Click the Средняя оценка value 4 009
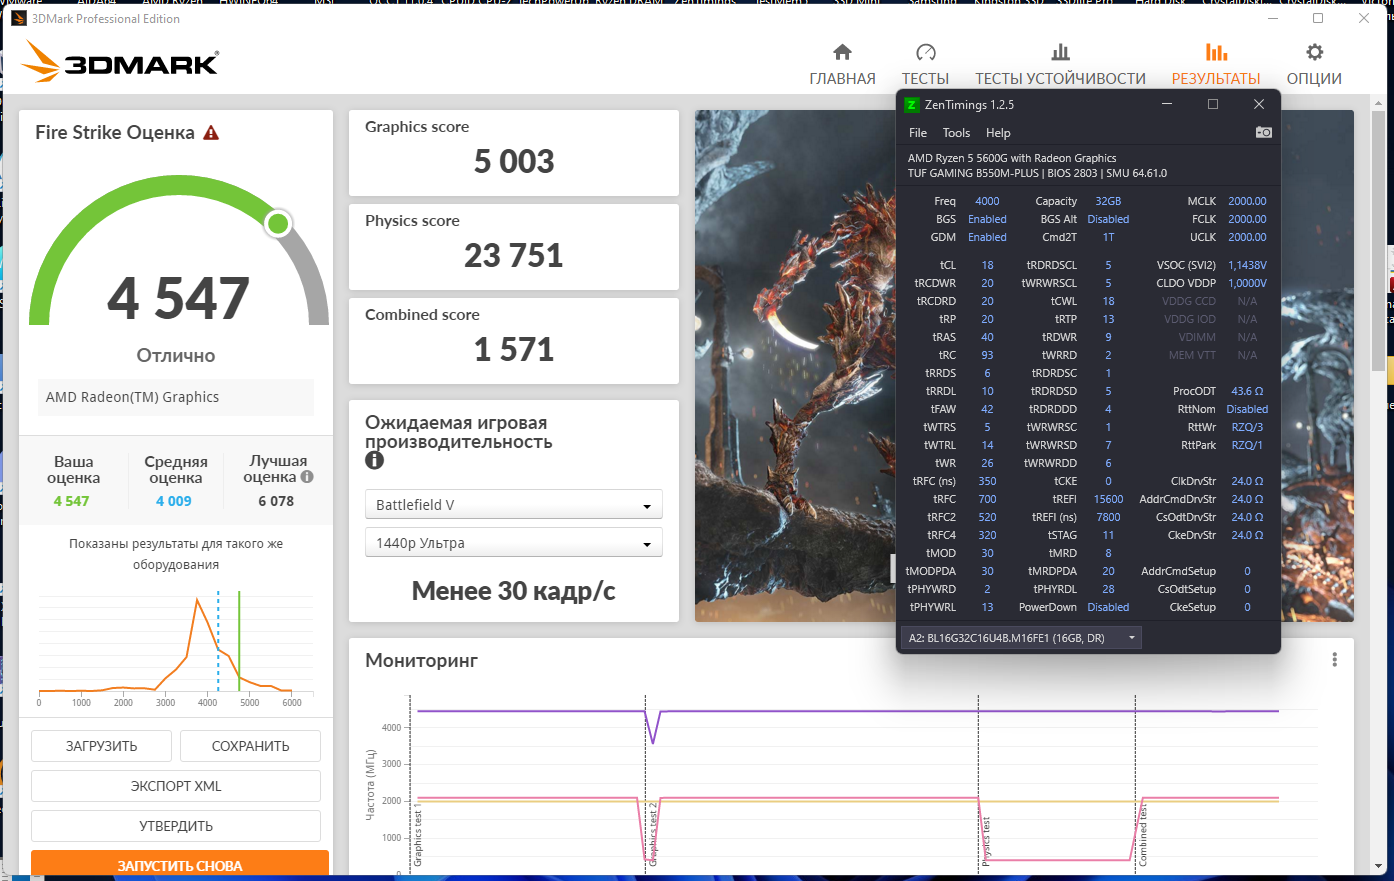The height and width of the screenshot is (881, 1394). pyautogui.click(x=174, y=501)
